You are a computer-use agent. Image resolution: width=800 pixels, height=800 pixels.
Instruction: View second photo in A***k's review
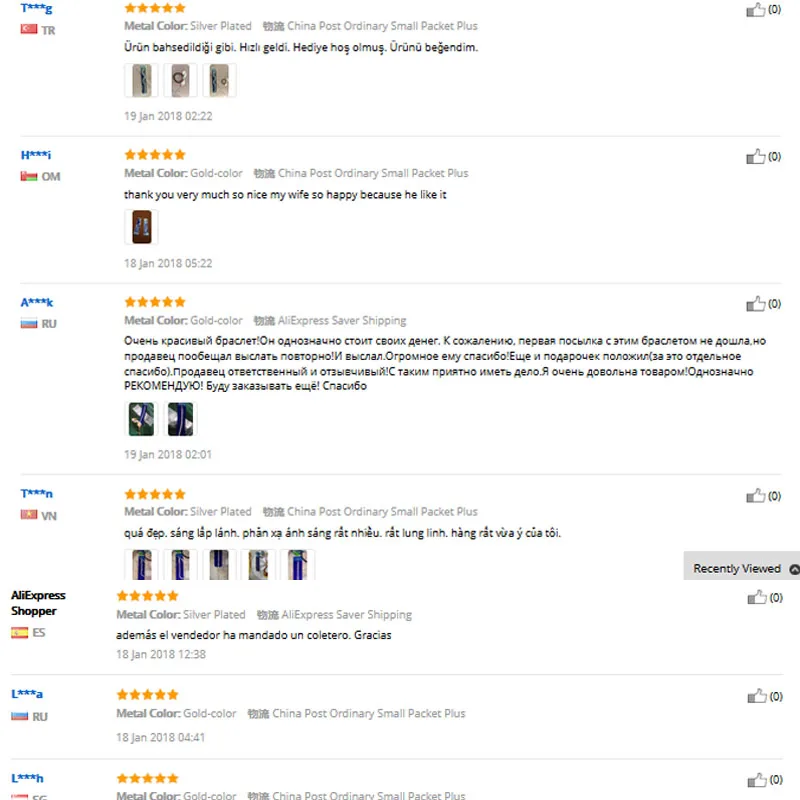[x=180, y=419]
